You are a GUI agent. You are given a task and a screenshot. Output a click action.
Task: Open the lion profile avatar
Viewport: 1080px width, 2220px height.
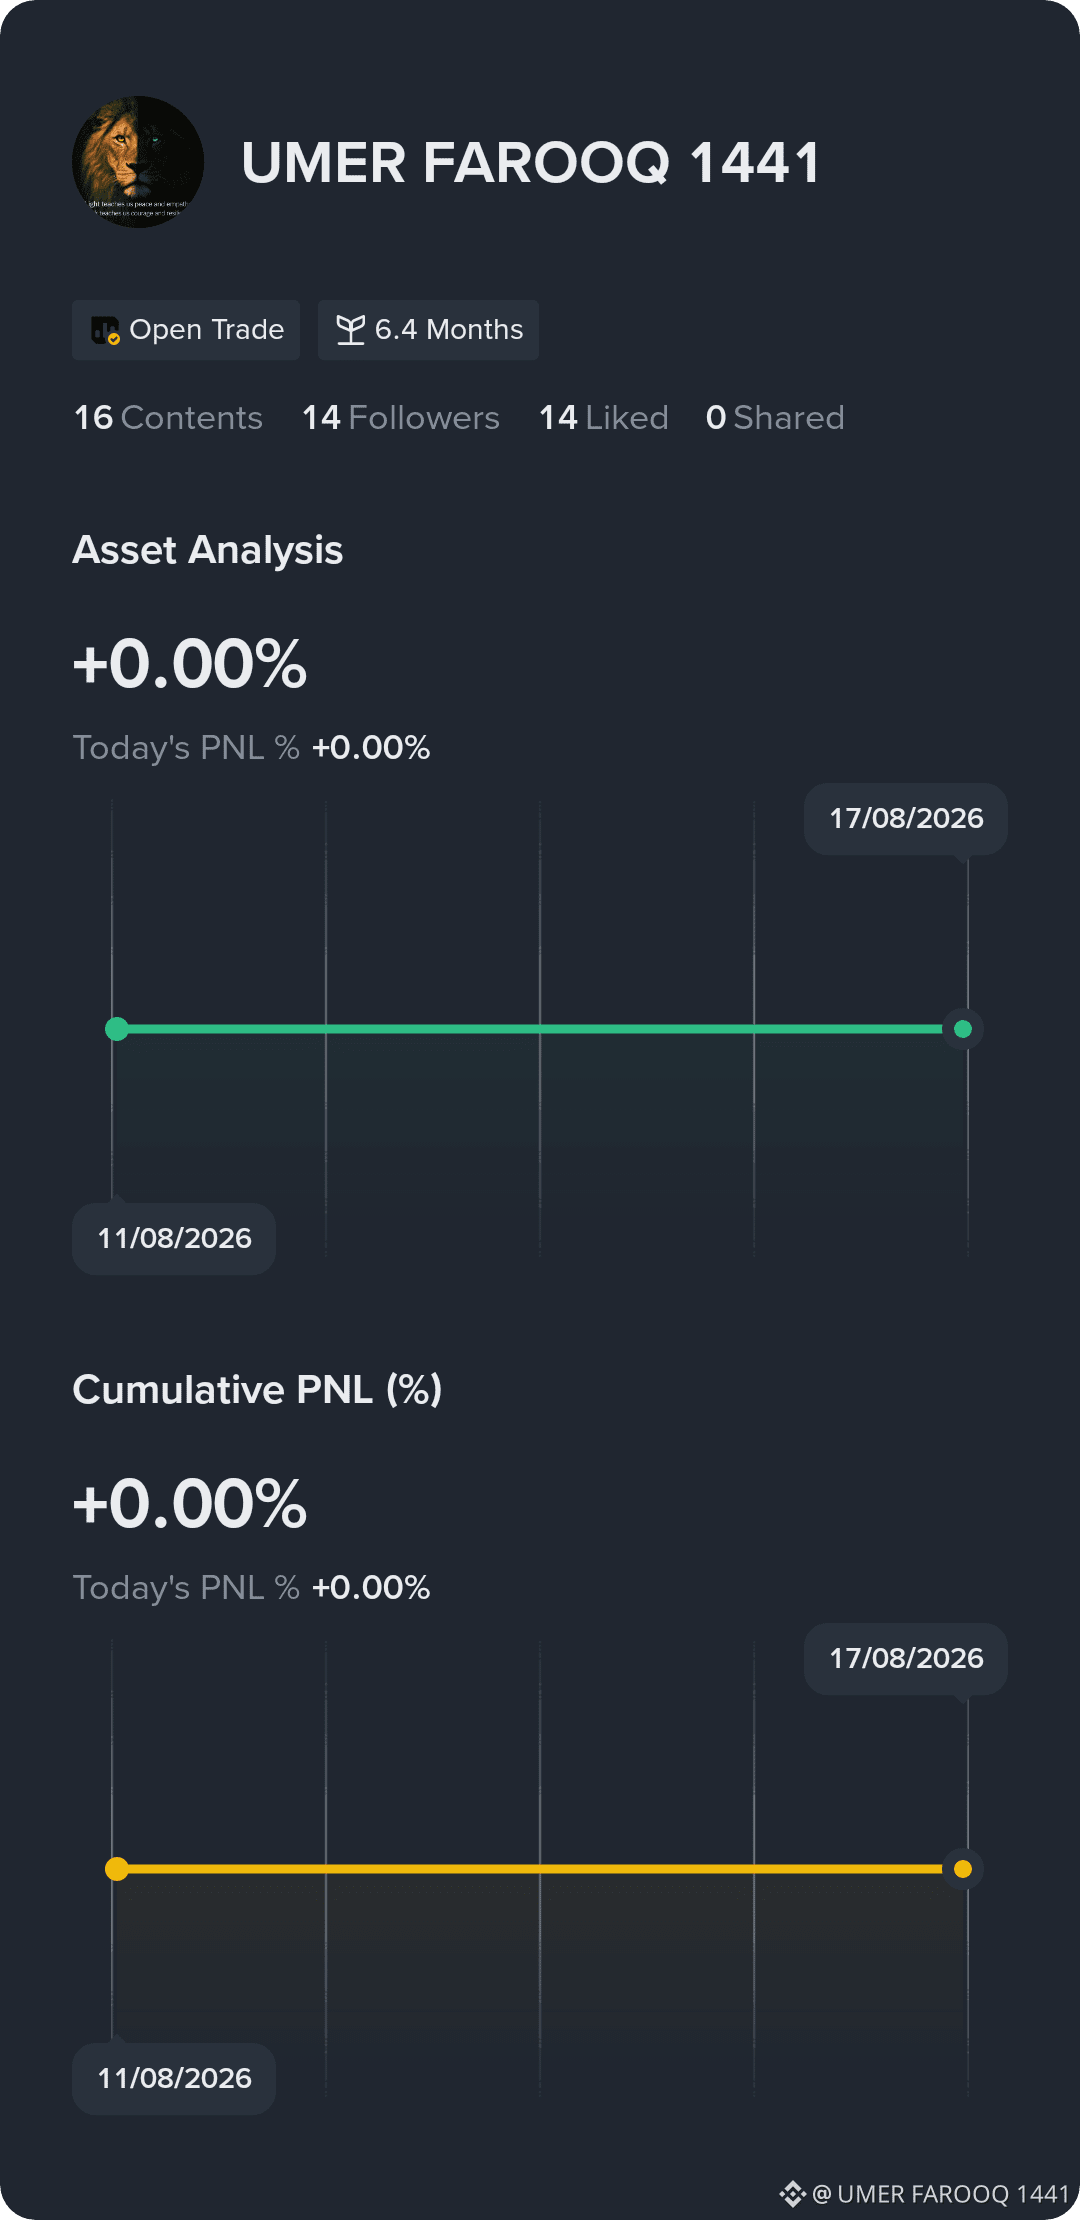138,162
